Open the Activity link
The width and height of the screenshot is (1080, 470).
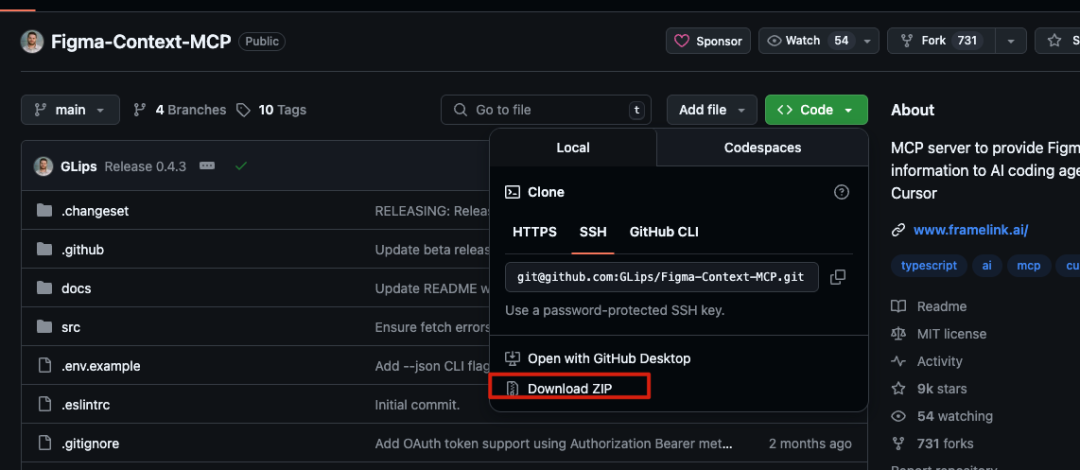click(x=927, y=361)
